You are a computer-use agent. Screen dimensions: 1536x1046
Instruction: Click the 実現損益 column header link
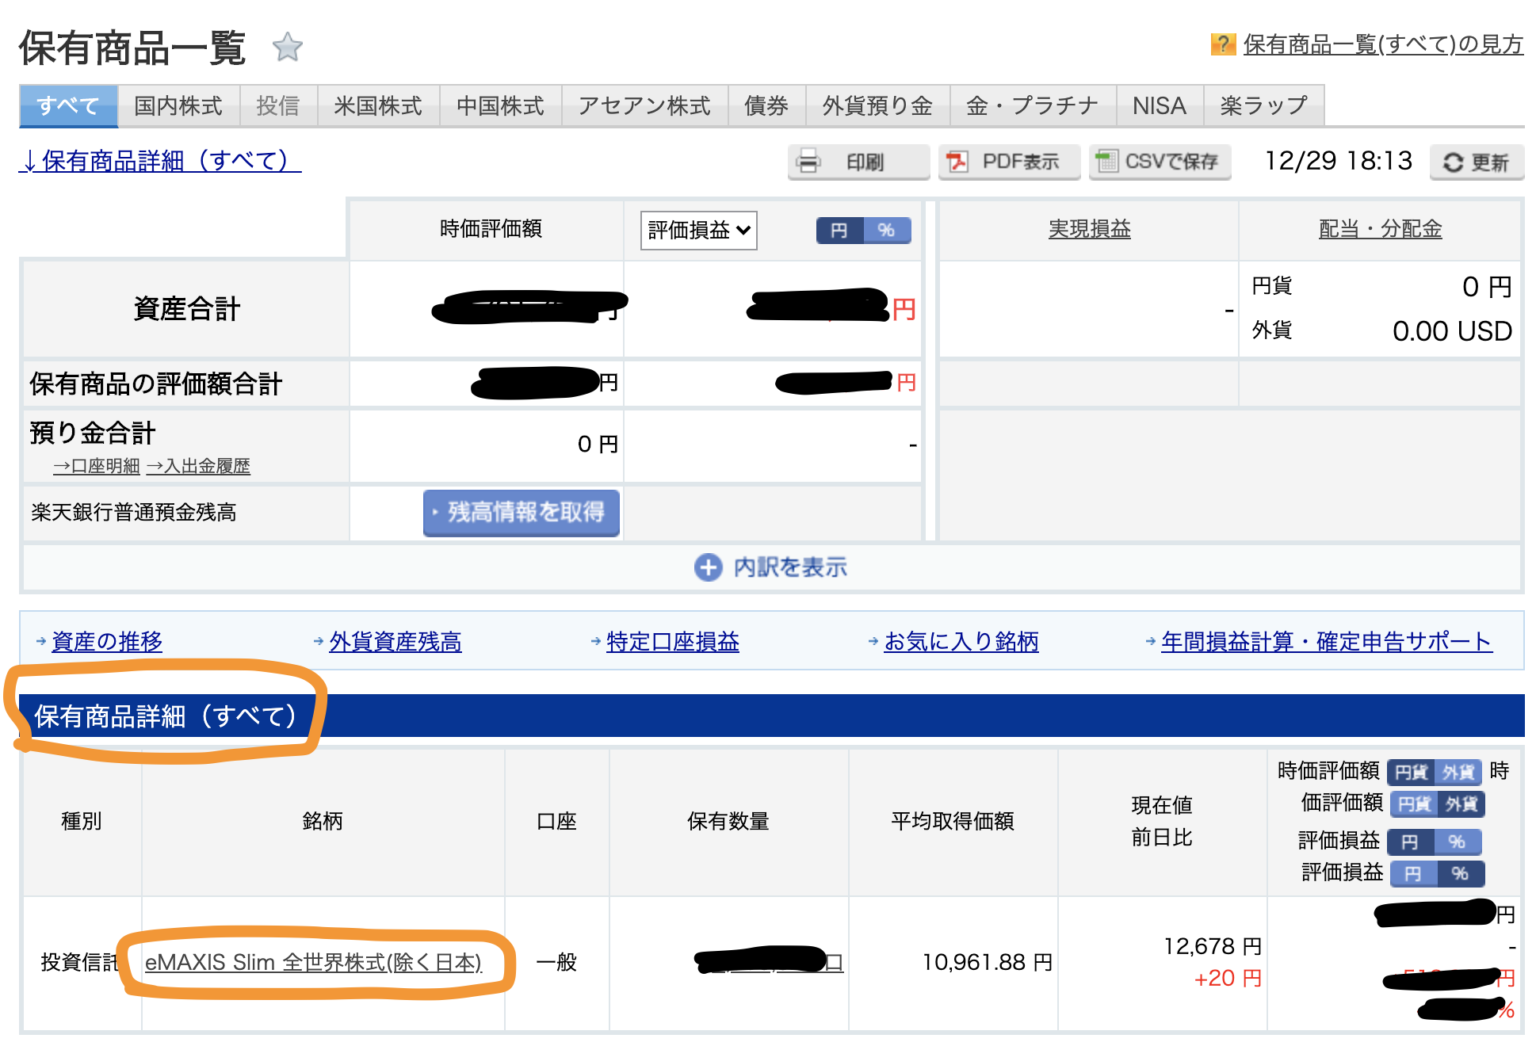pyautogui.click(x=1088, y=229)
